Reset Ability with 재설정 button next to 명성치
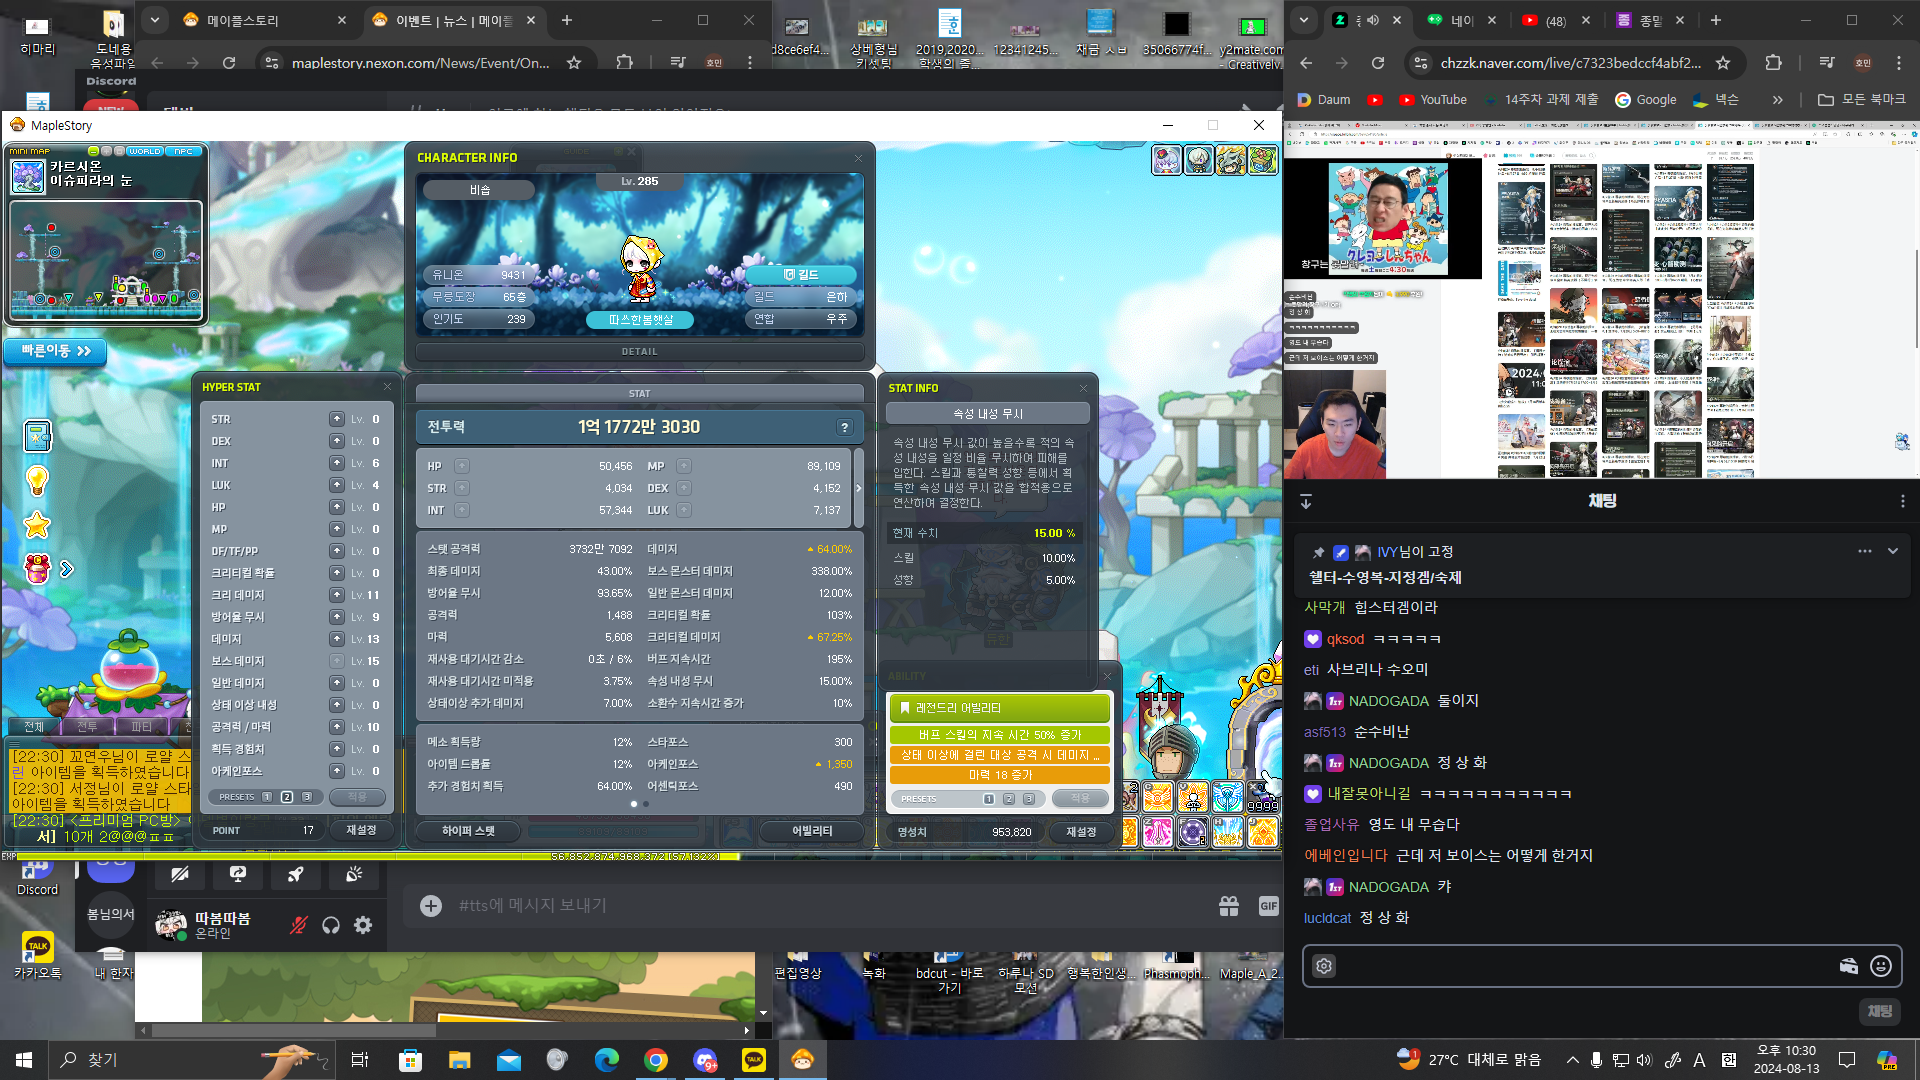1920x1080 pixels. (x=1081, y=832)
